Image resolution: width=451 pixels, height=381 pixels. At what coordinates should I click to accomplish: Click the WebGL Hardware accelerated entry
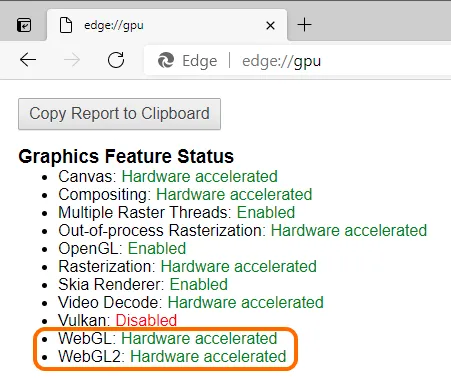point(168,338)
